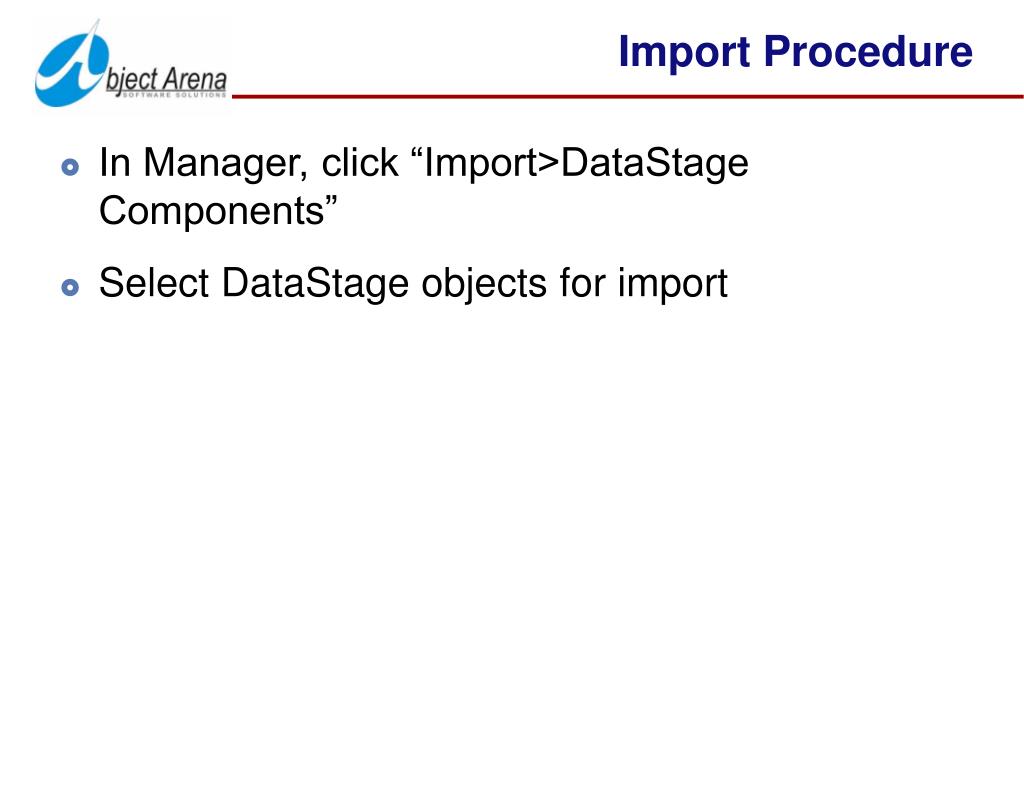Click the red horizontal divider line
This screenshot has width=1024, height=791.
(x=628, y=97)
